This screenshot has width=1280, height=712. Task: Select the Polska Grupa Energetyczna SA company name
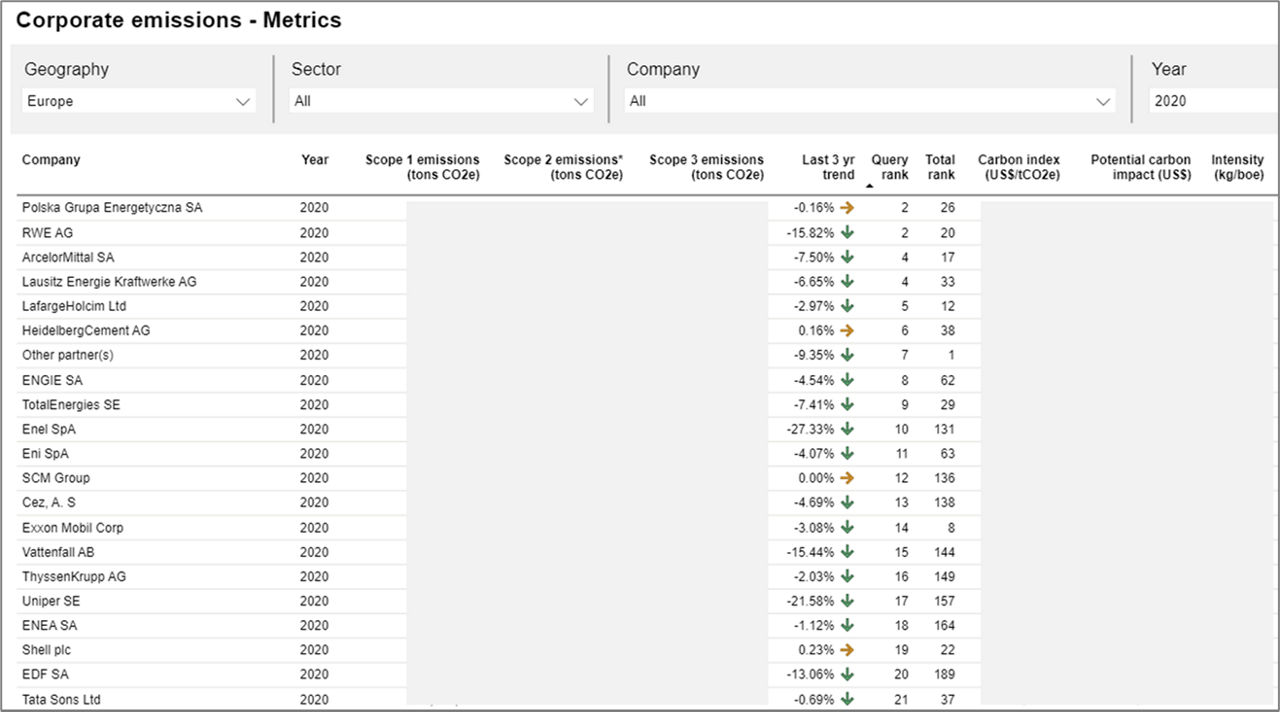pyautogui.click(x=112, y=208)
